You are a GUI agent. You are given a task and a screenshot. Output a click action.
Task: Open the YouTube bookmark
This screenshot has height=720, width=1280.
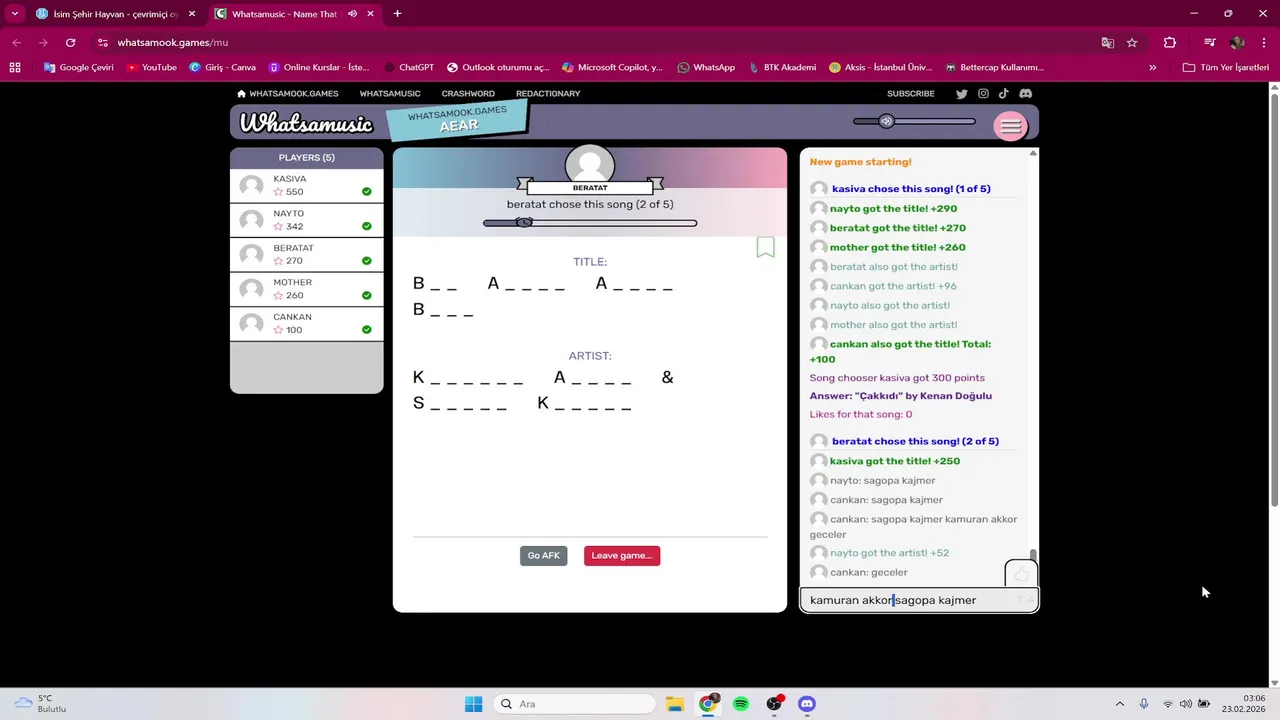tap(151, 68)
